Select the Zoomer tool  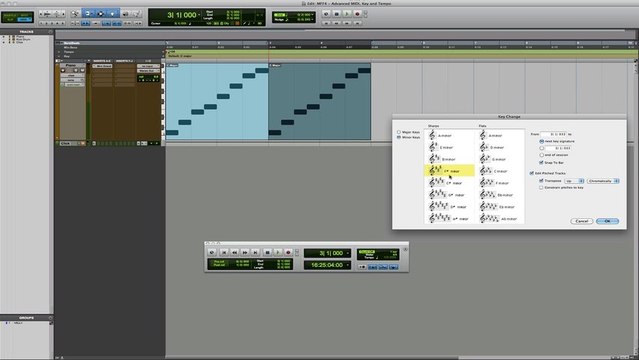75,14
